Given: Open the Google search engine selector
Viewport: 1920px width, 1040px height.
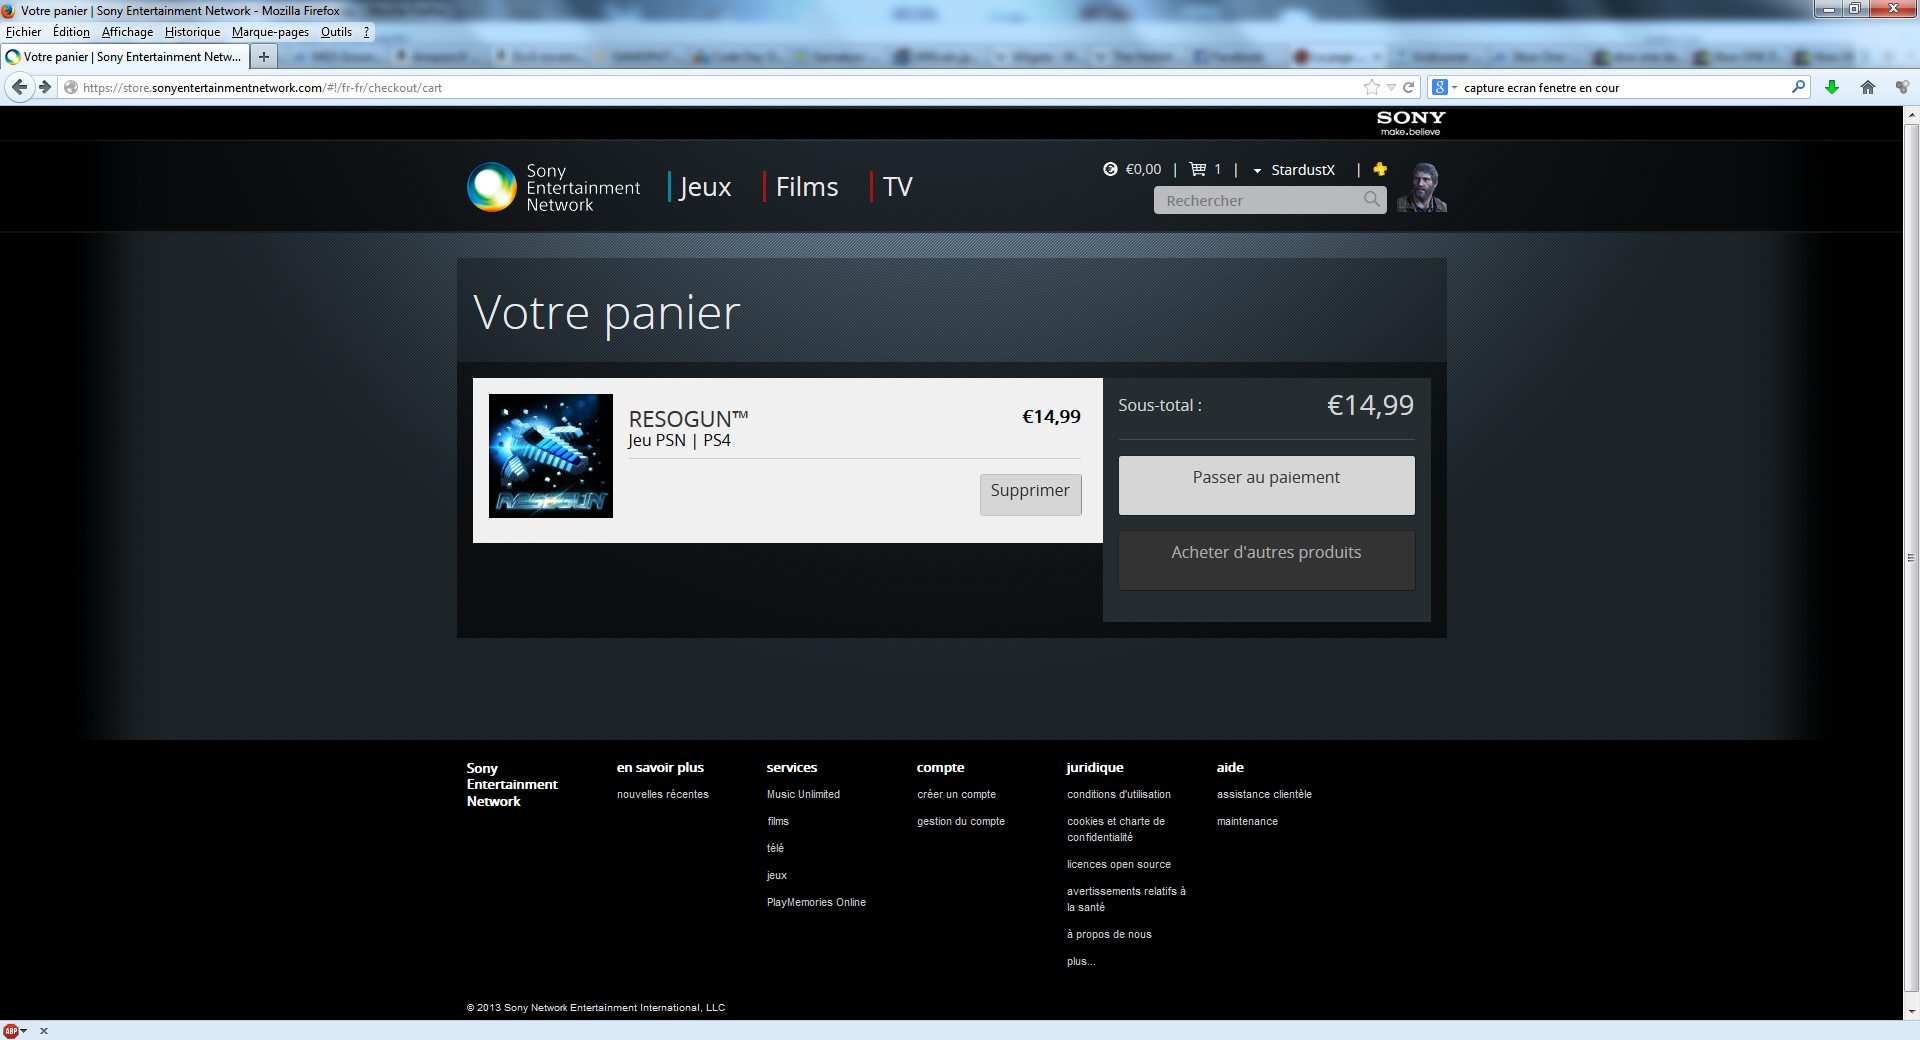Looking at the screenshot, I should coord(1444,88).
